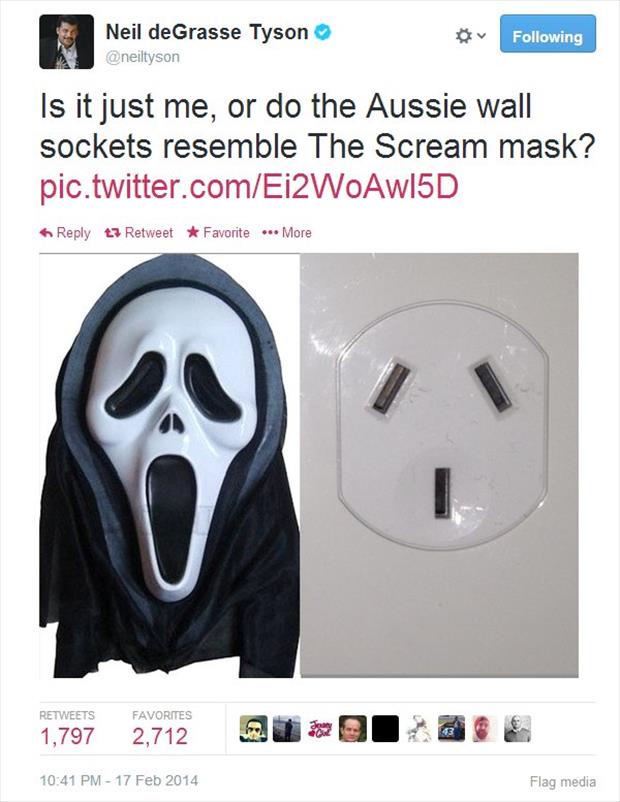Open Neil deGrasse Tyson's profile picture

[67, 42]
